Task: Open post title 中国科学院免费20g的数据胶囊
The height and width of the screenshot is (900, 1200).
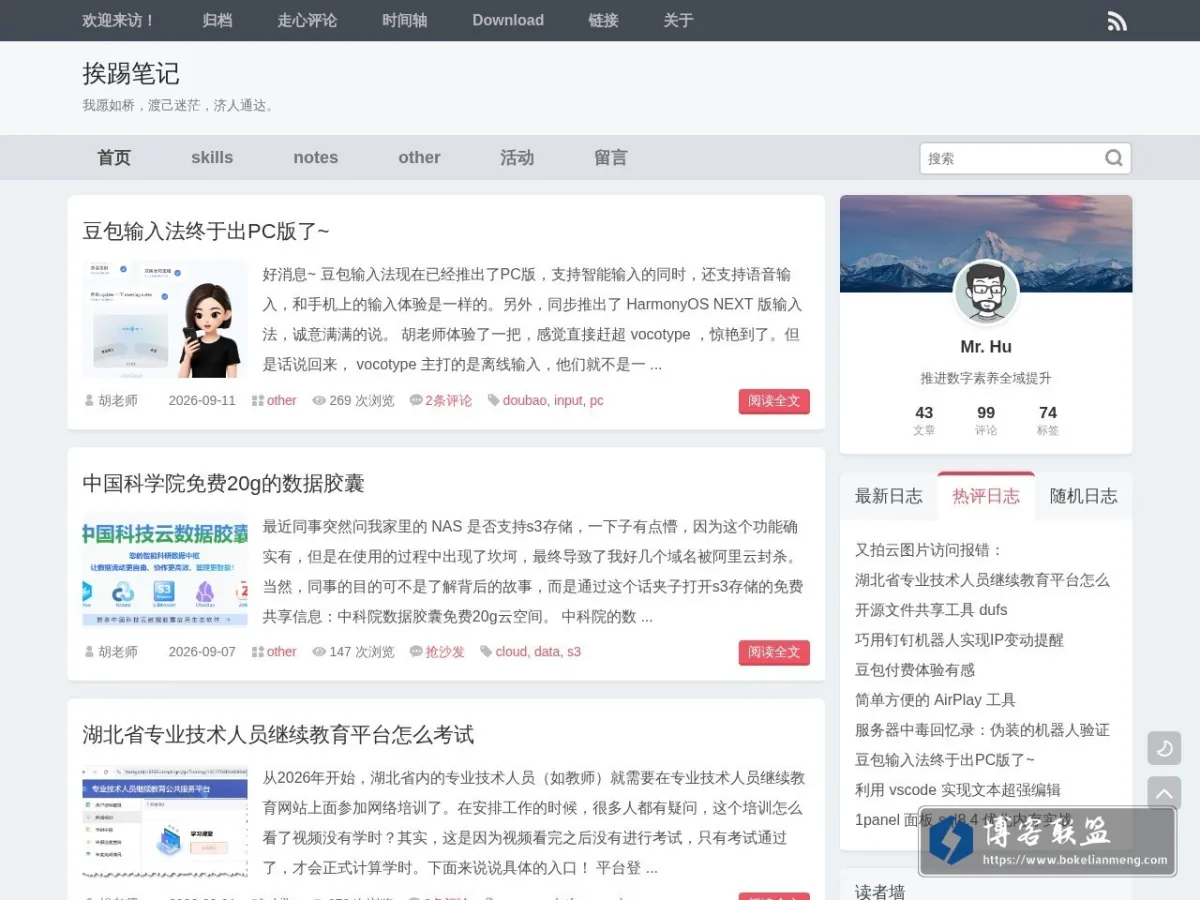Action: pos(223,483)
